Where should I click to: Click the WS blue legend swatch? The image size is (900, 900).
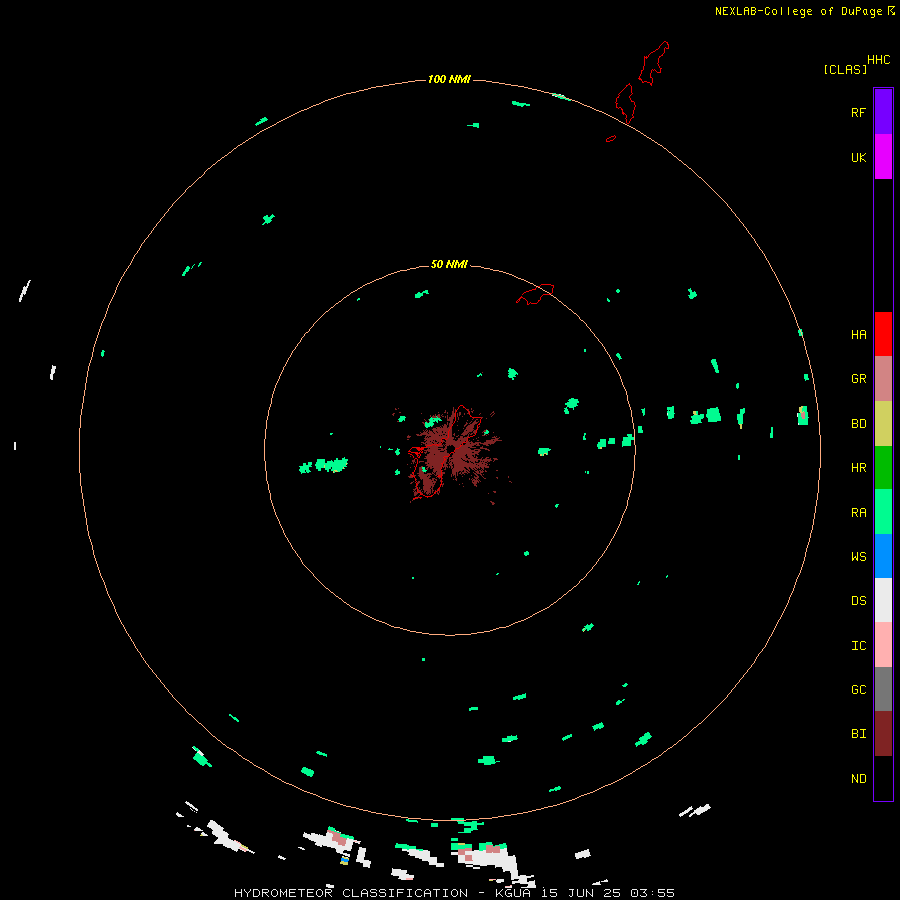point(883,556)
